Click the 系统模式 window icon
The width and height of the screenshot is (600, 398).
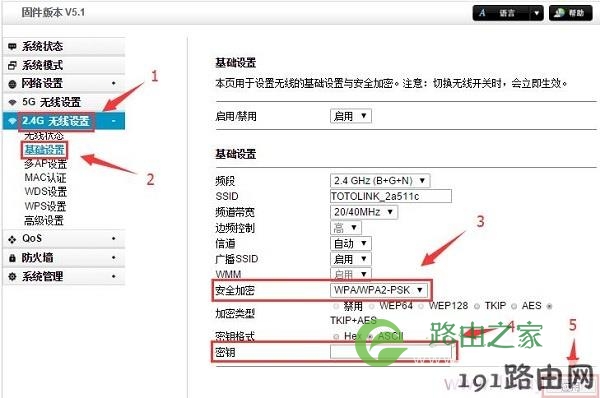point(12,65)
